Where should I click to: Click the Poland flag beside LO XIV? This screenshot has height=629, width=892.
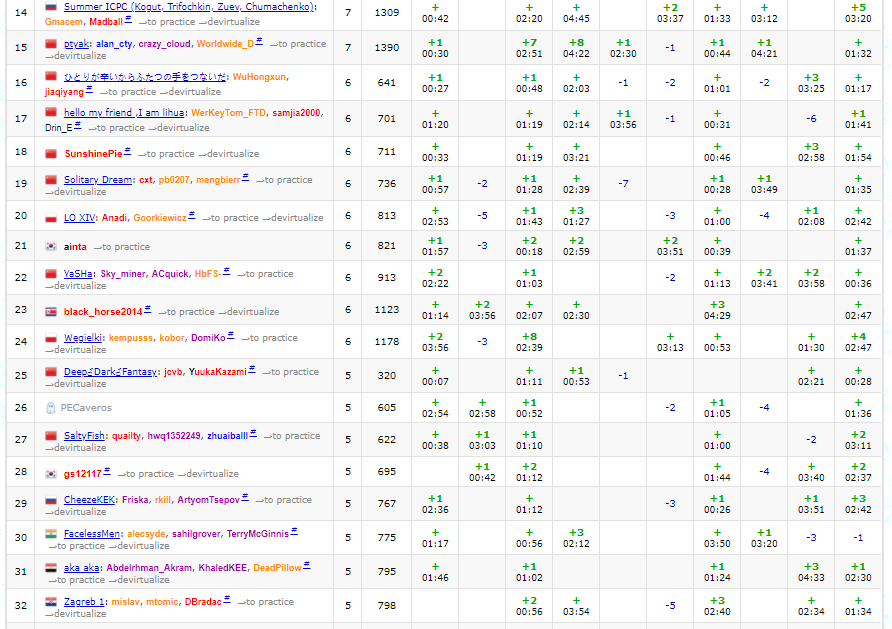(51, 218)
